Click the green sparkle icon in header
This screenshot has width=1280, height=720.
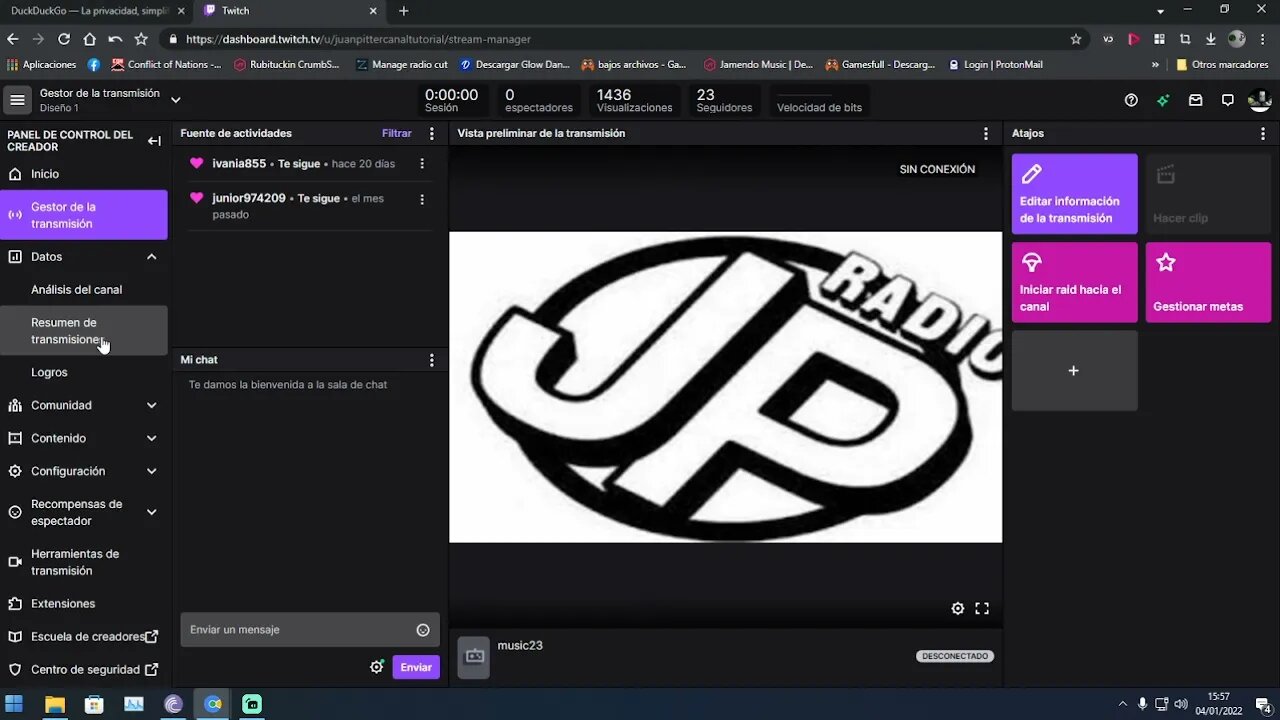1162,100
